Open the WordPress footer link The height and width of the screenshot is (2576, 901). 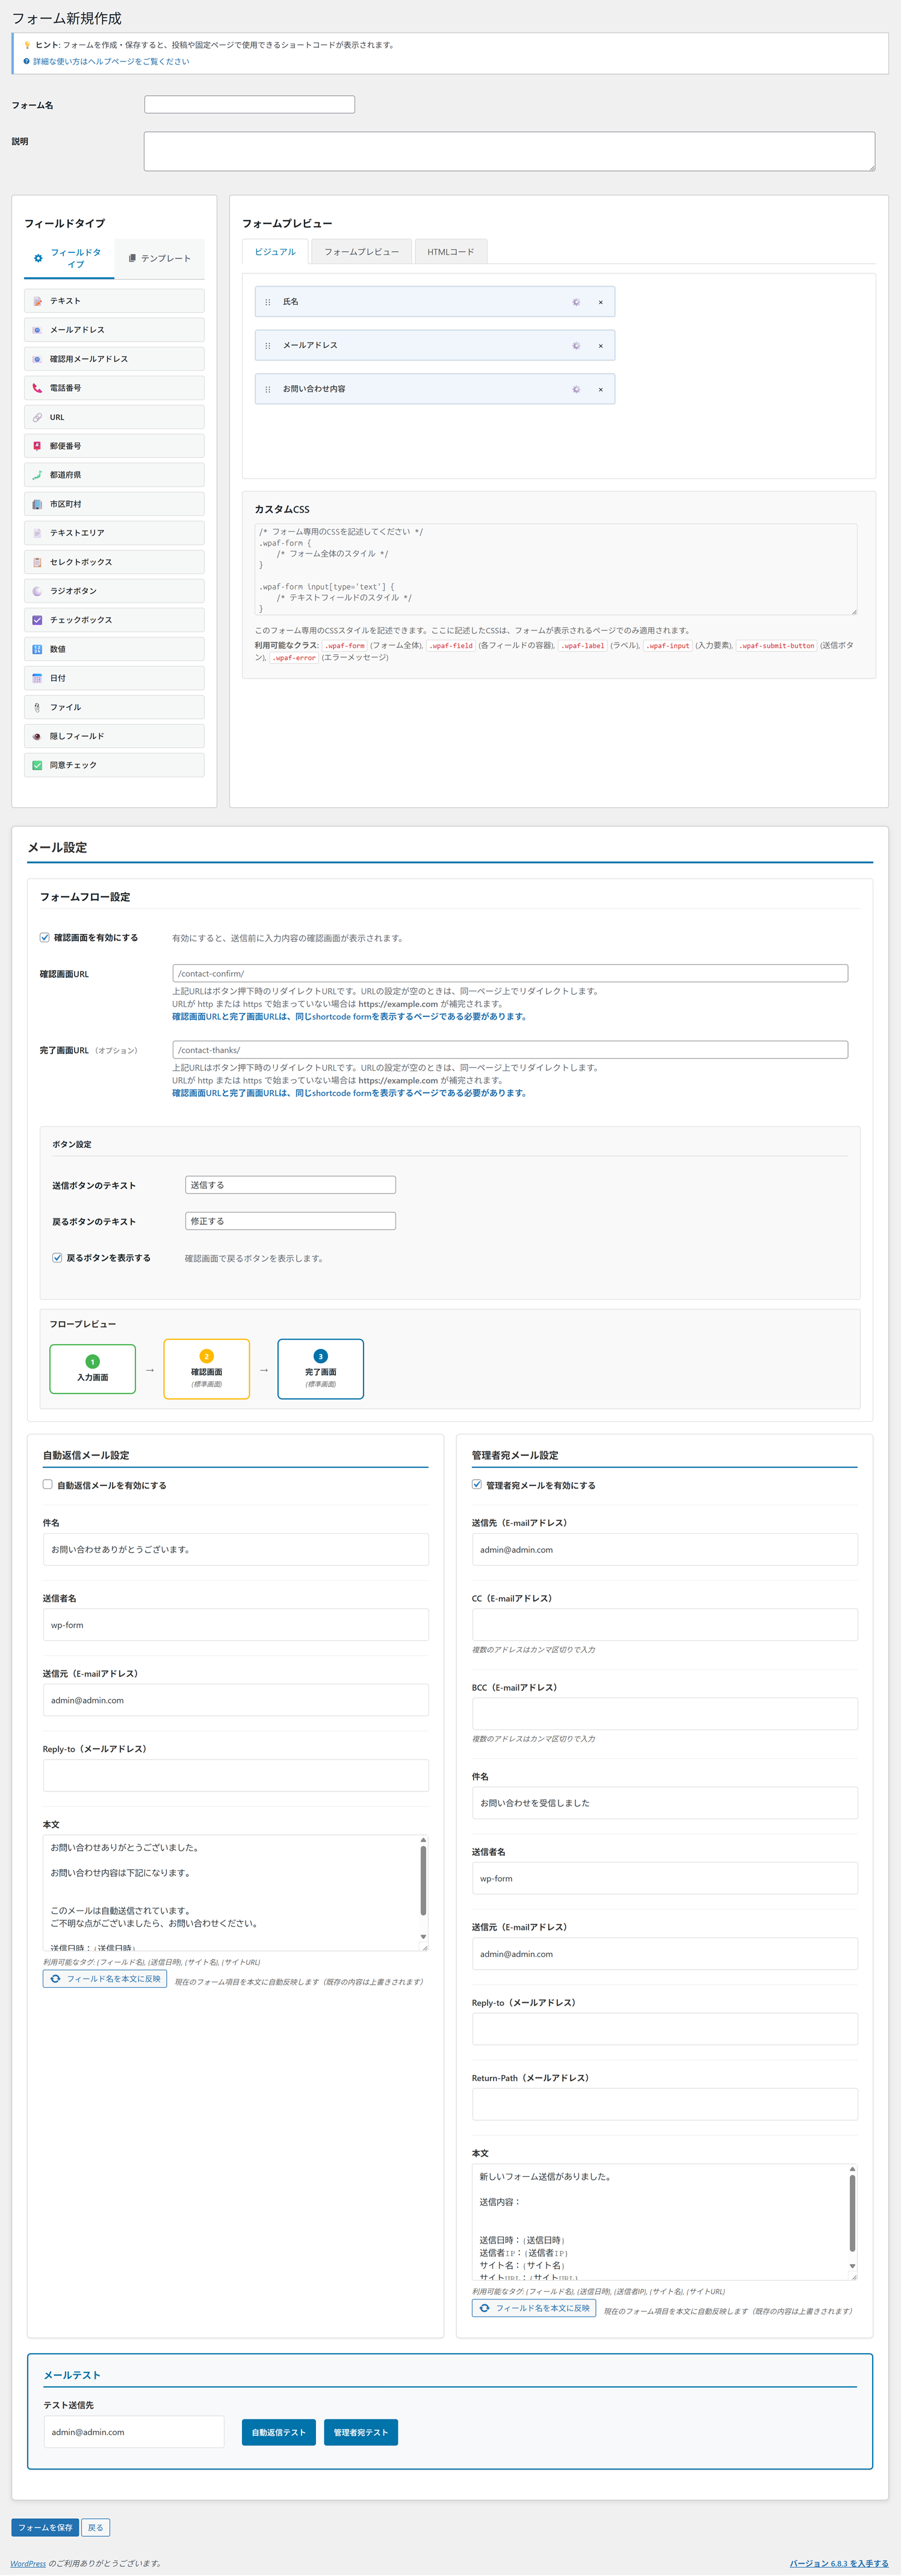tap(28, 2563)
